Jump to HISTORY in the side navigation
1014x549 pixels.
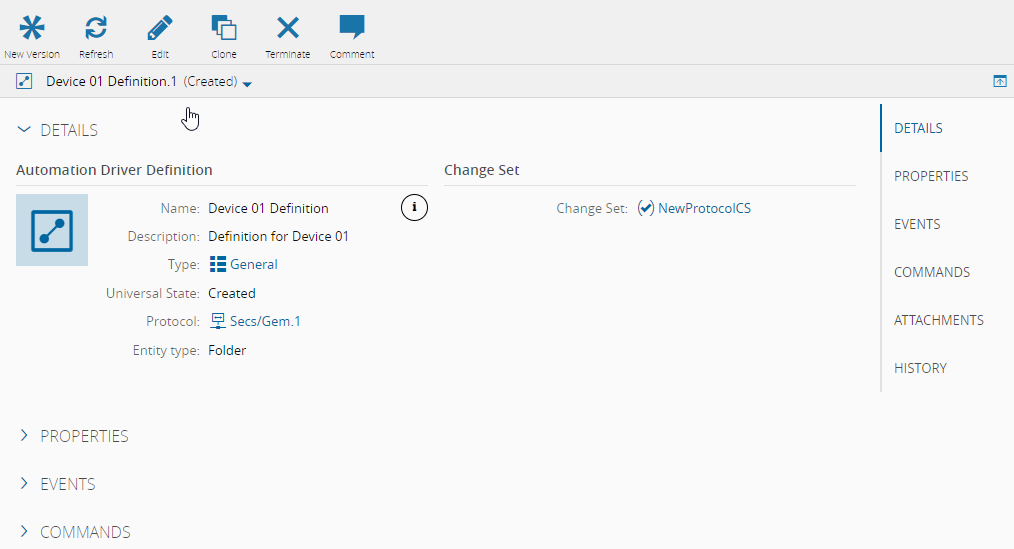[x=920, y=368]
